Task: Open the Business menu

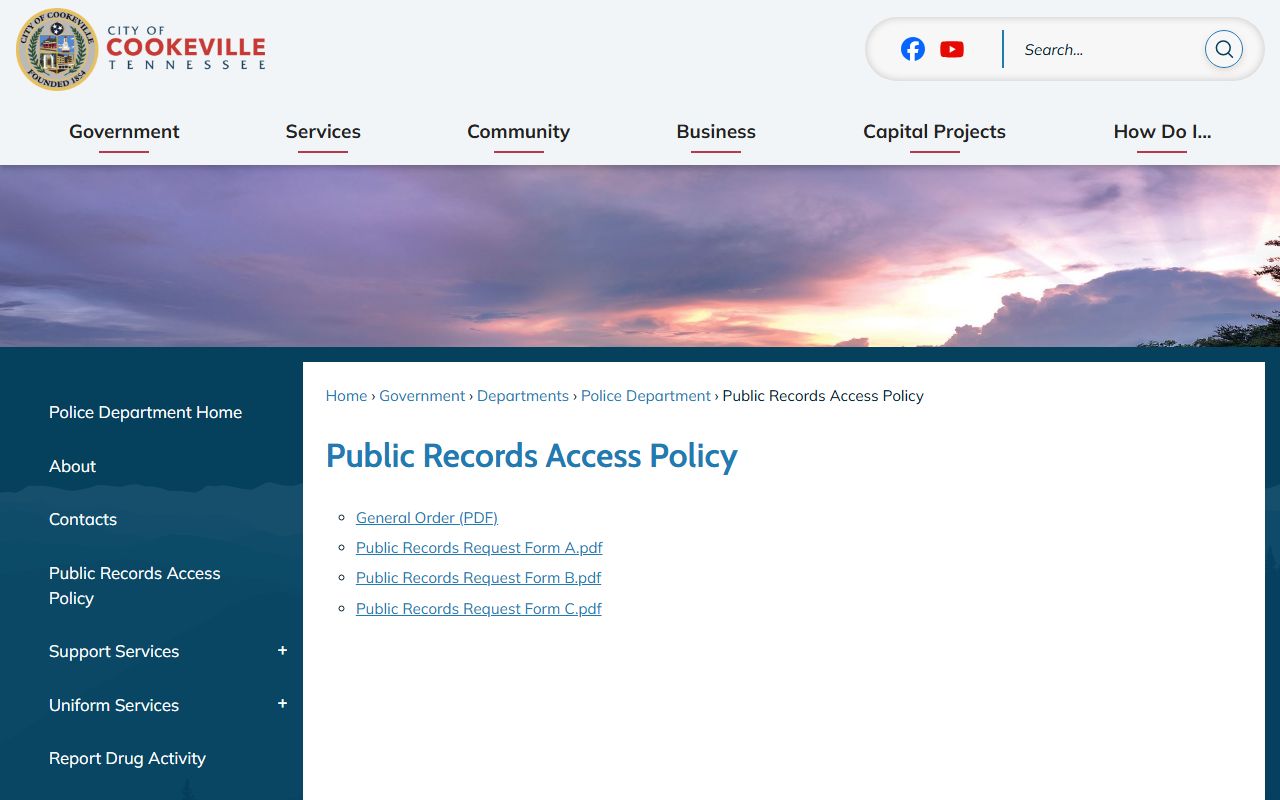Action: point(716,132)
